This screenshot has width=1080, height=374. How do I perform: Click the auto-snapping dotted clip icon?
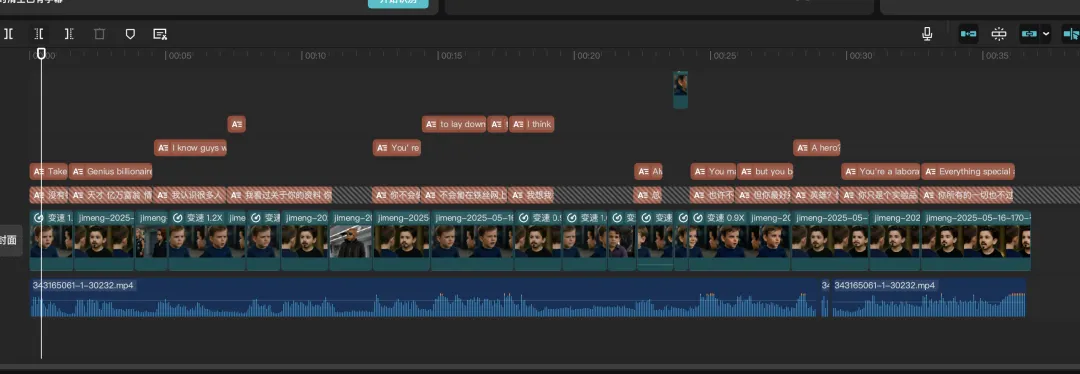[999, 34]
